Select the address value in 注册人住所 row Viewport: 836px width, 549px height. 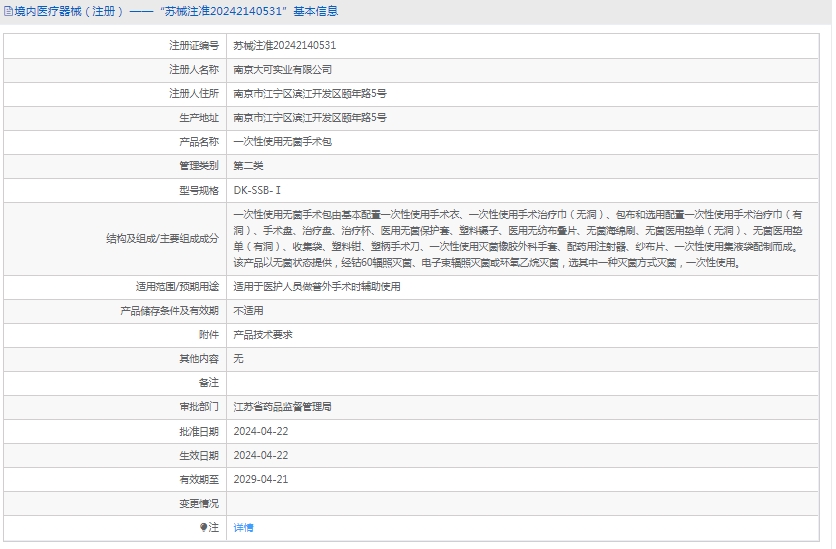(x=309, y=94)
